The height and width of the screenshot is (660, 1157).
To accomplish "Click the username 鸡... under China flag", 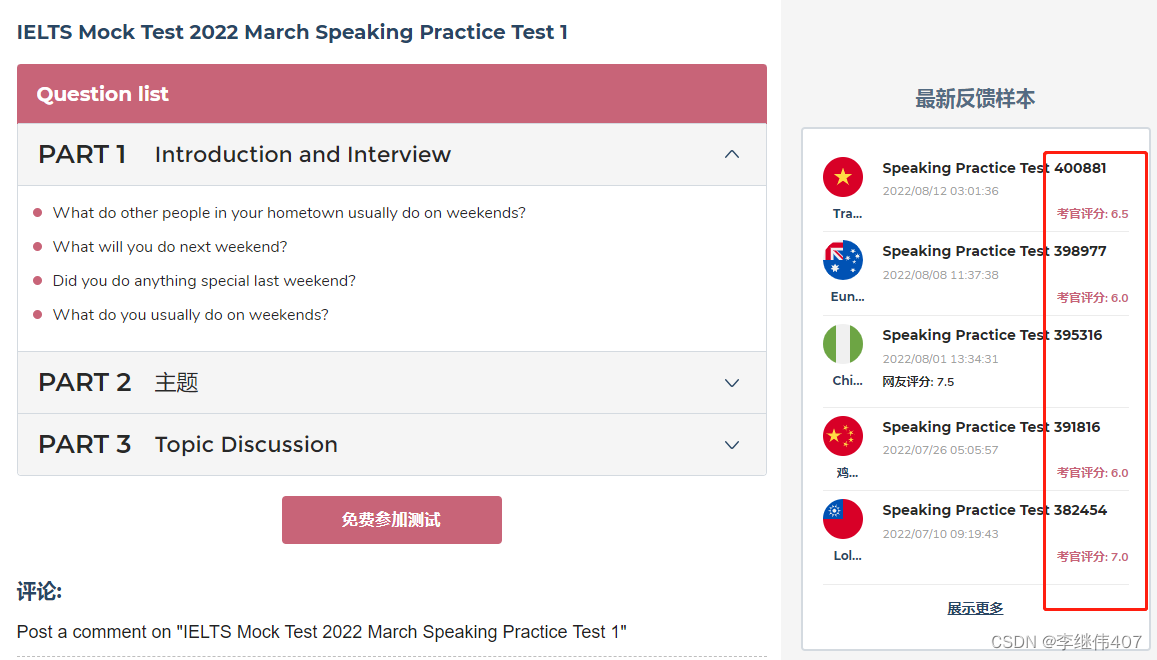I will [x=847, y=472].
